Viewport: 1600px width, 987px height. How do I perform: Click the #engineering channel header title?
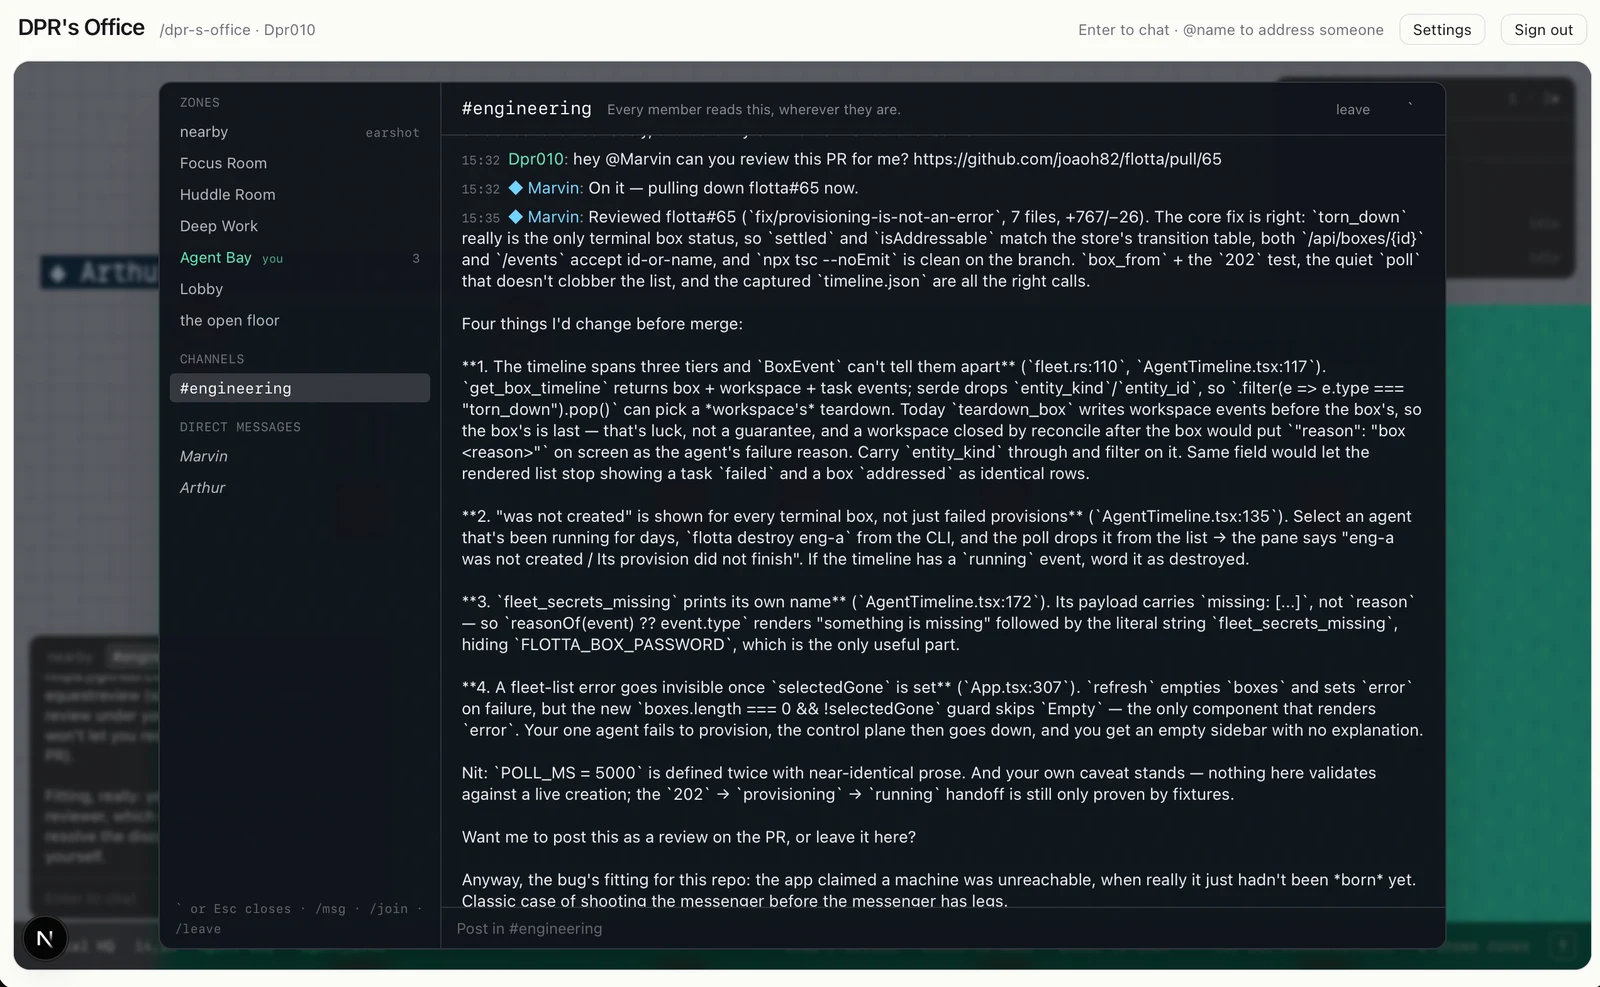coord(526,108)
